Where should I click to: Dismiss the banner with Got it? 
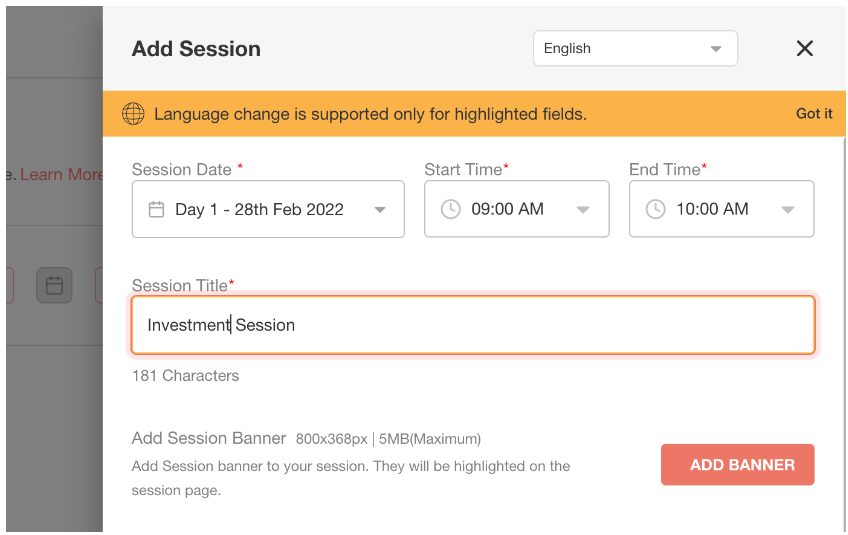(x=814, y=114)
